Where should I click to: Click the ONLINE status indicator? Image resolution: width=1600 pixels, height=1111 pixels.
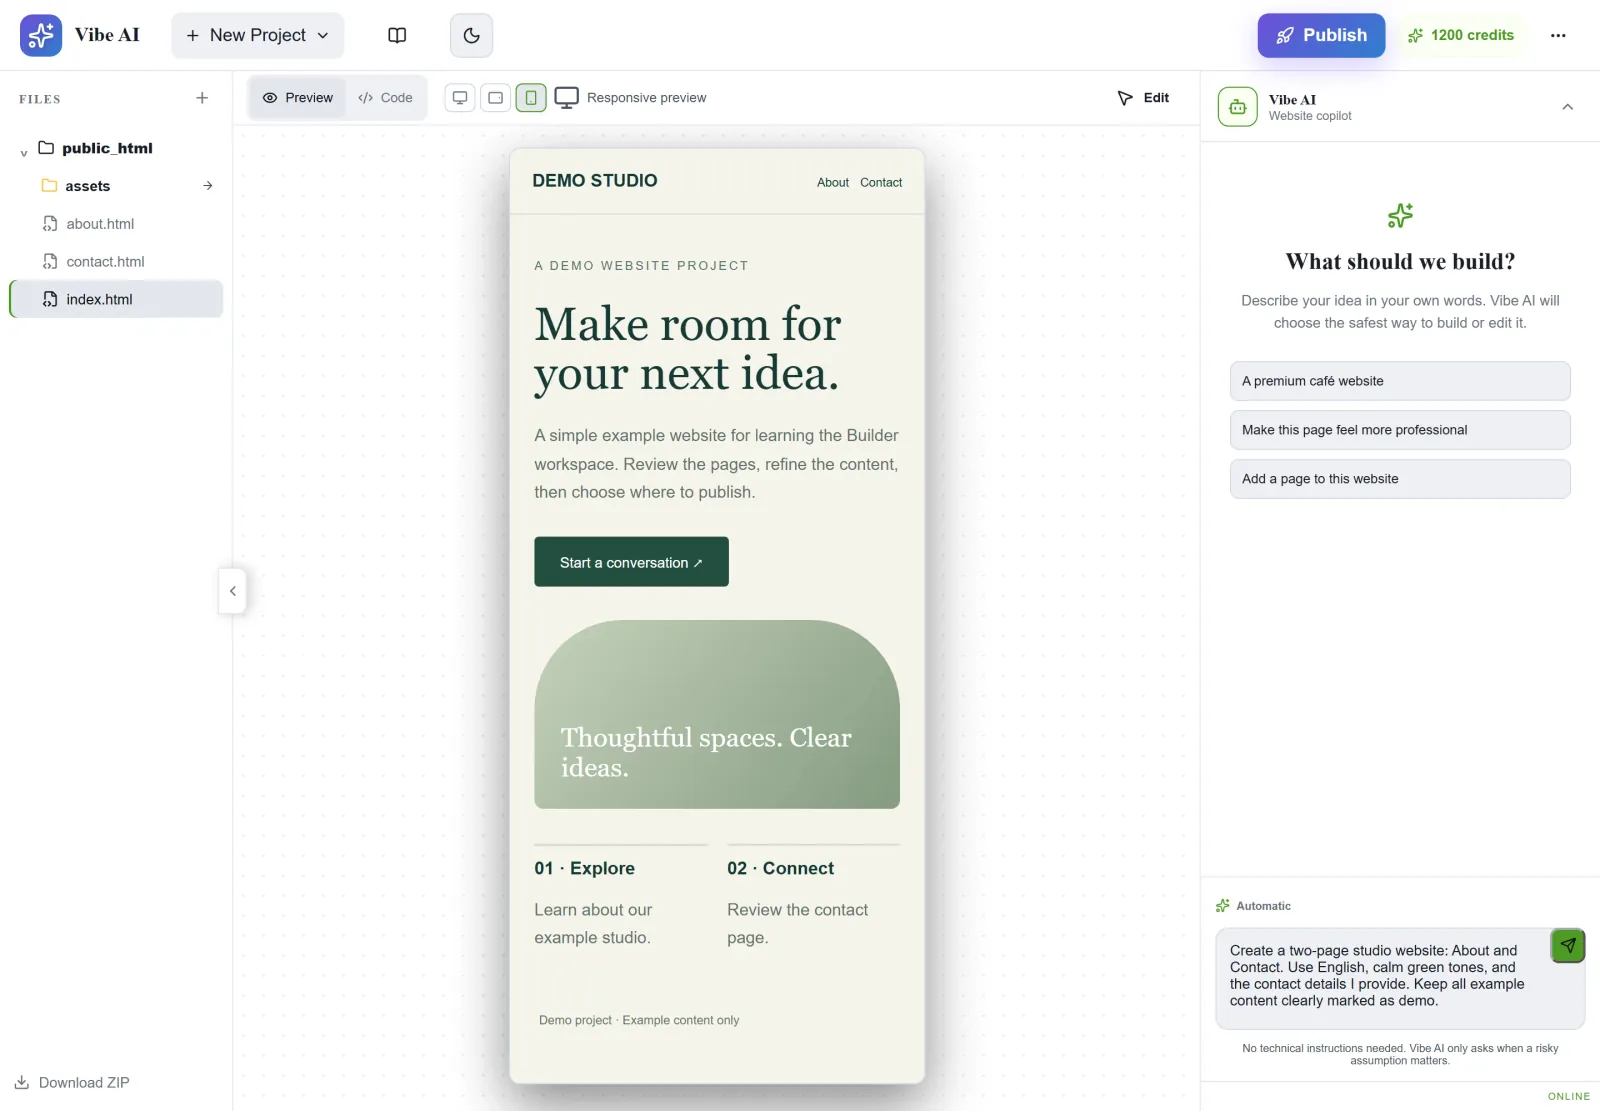pos(1568,1096)
